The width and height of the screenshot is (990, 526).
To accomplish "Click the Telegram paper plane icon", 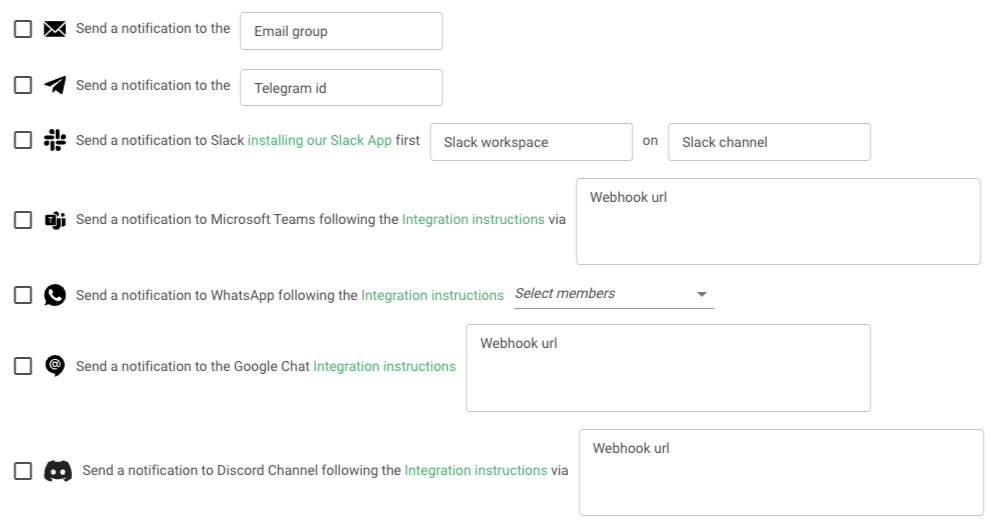I will tap(55, 85).
